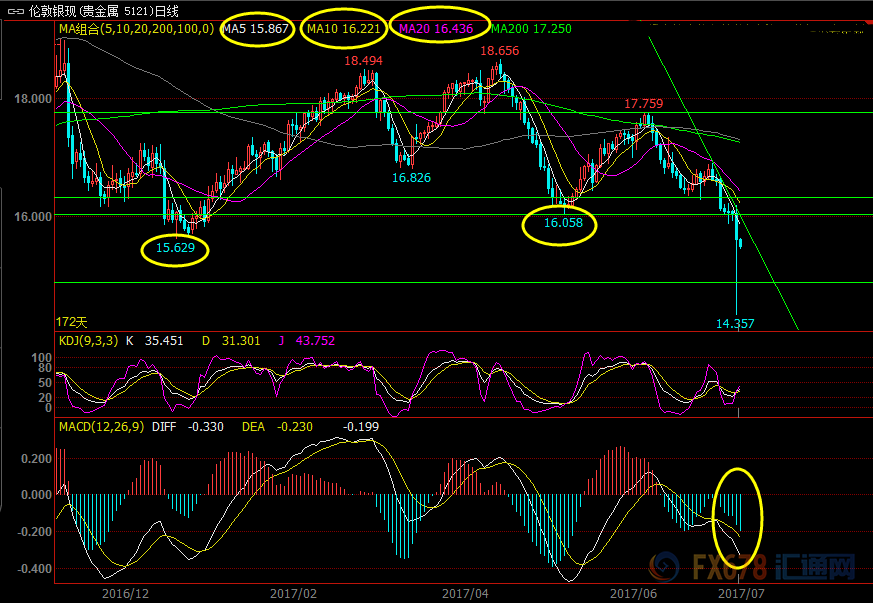Open the MACD(12,26,9) indicator label
Screen dimensions: 873x603
(x=101, y=426)
